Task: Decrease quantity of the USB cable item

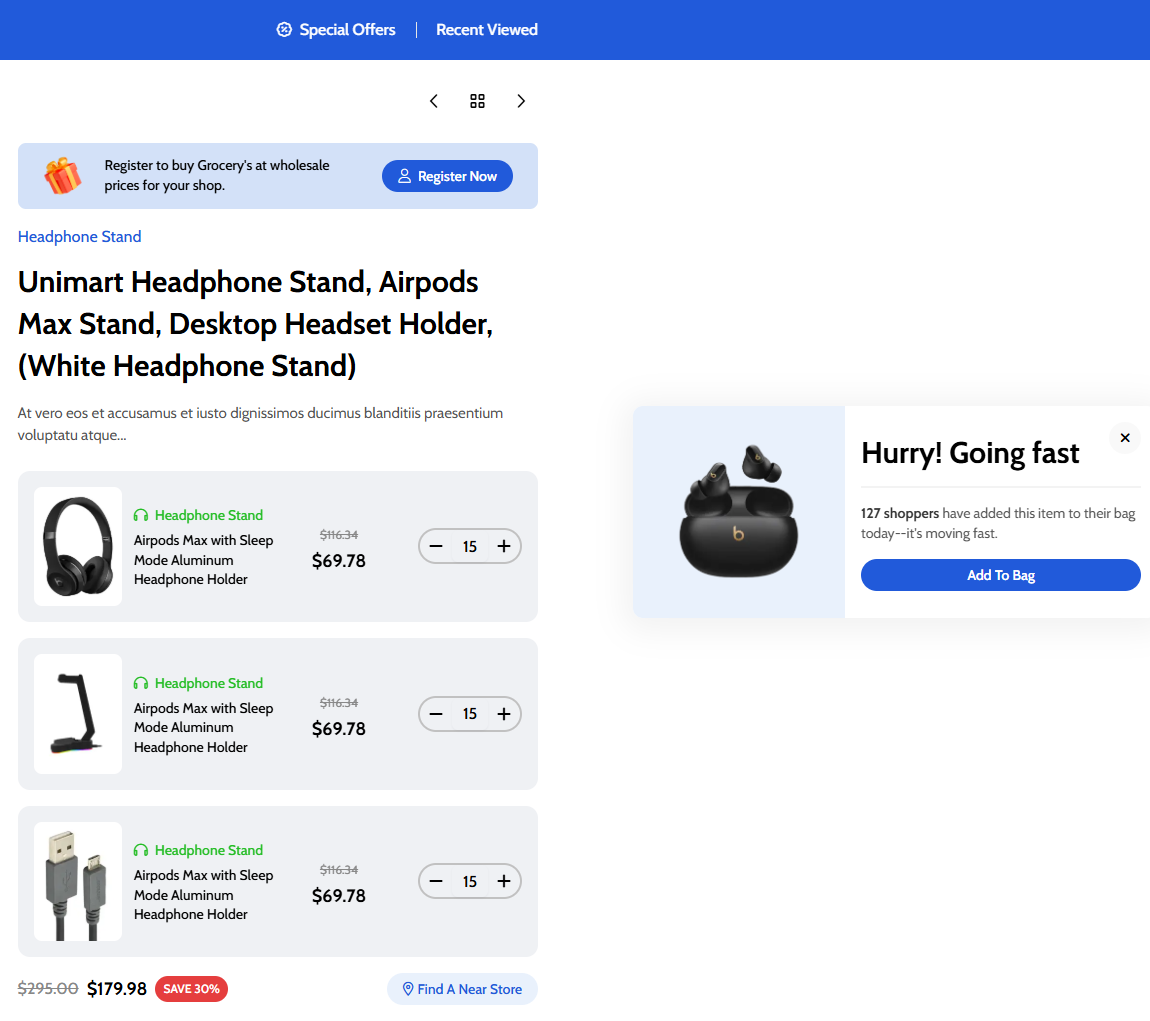Action: [x=436, y=881]
